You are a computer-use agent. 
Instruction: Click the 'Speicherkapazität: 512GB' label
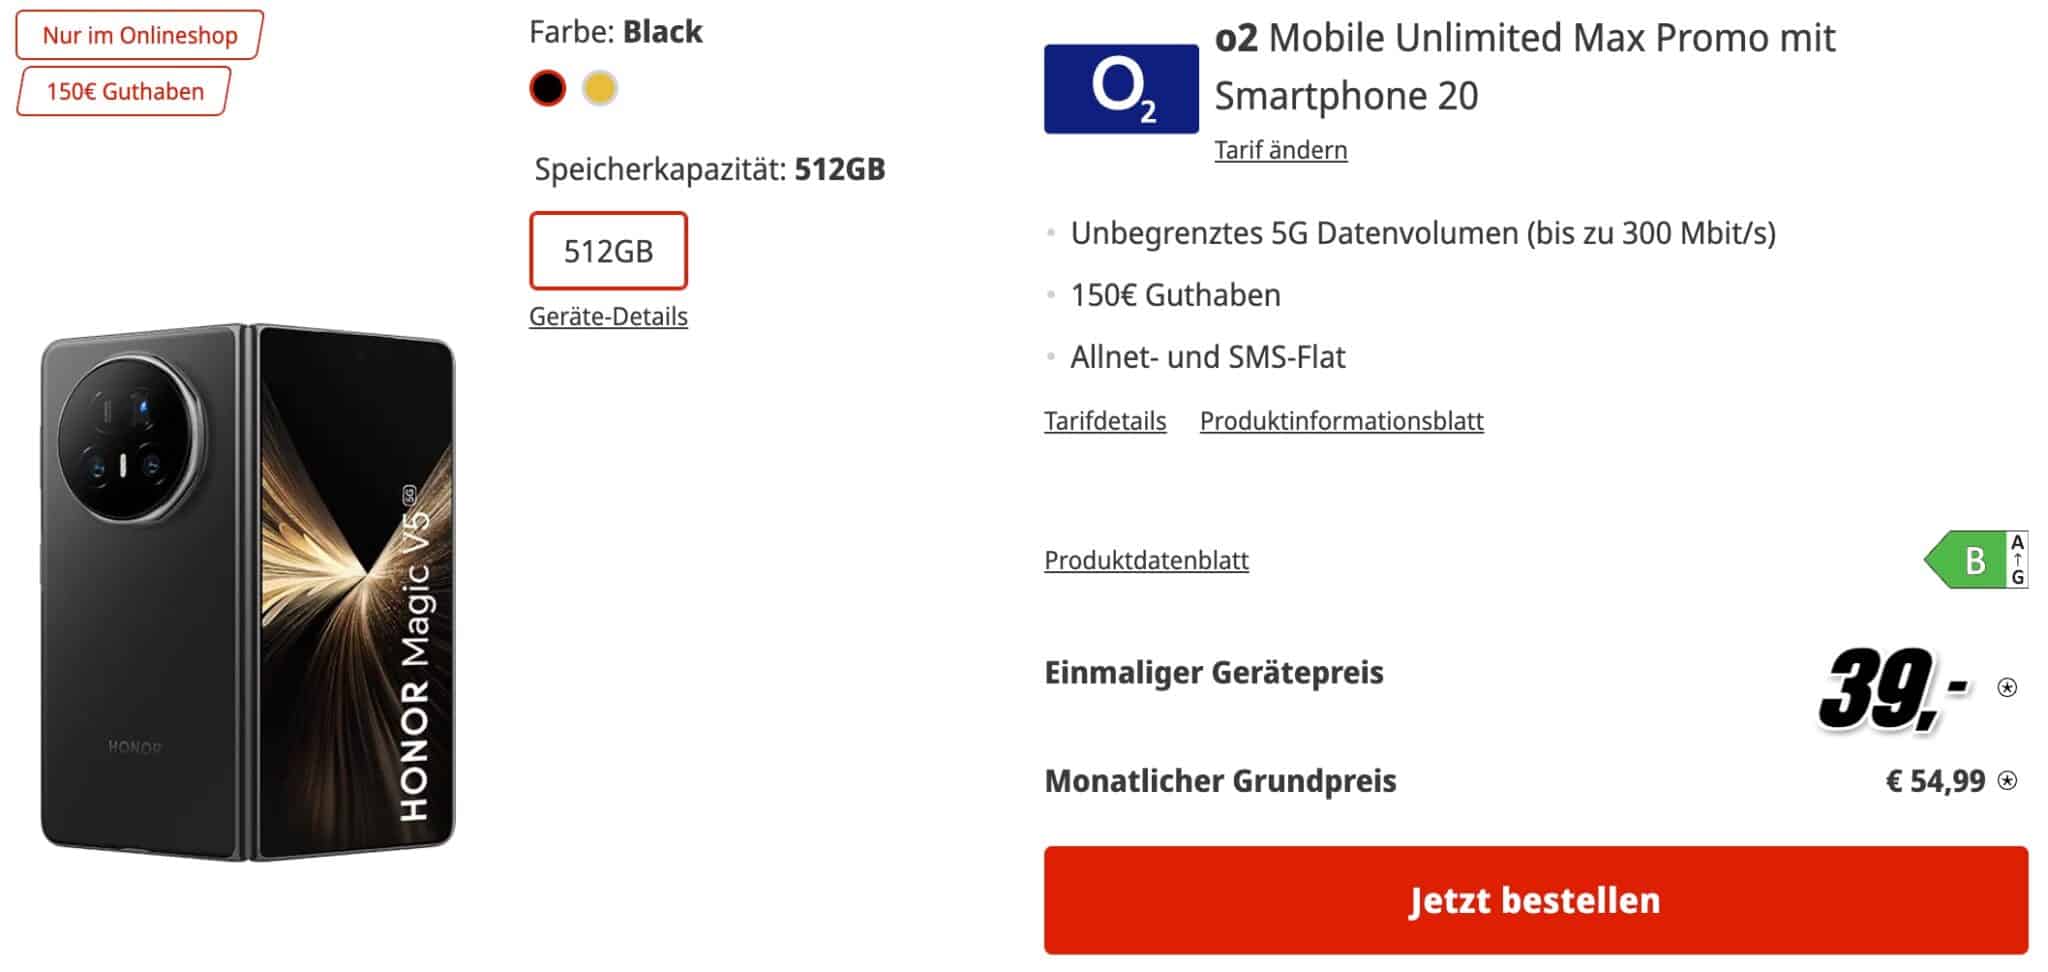click(x=709, y=170)
